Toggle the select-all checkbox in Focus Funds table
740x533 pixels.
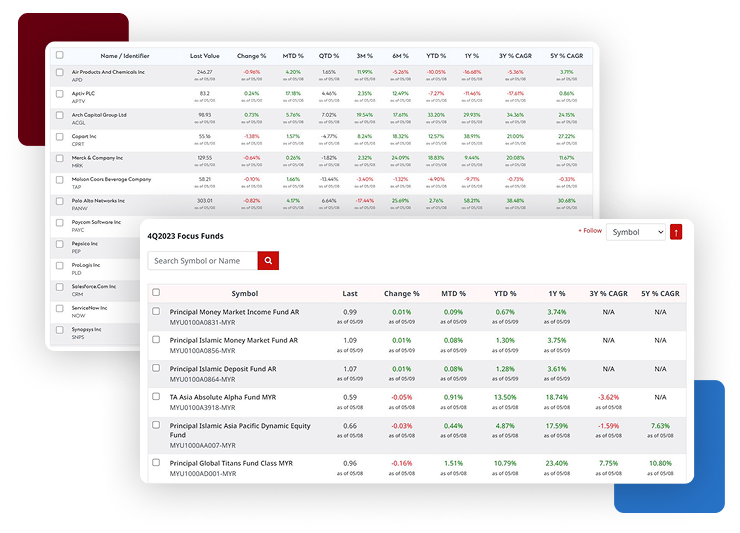point(156,292)
